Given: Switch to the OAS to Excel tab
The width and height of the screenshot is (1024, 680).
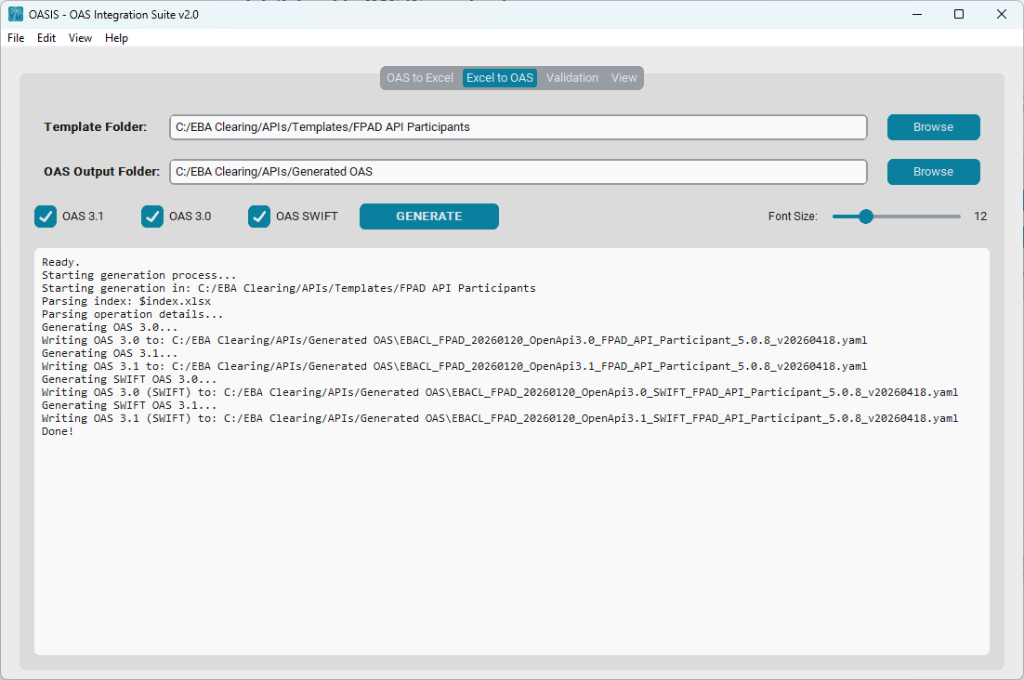Looking at the screenshot, I should 420,77.
